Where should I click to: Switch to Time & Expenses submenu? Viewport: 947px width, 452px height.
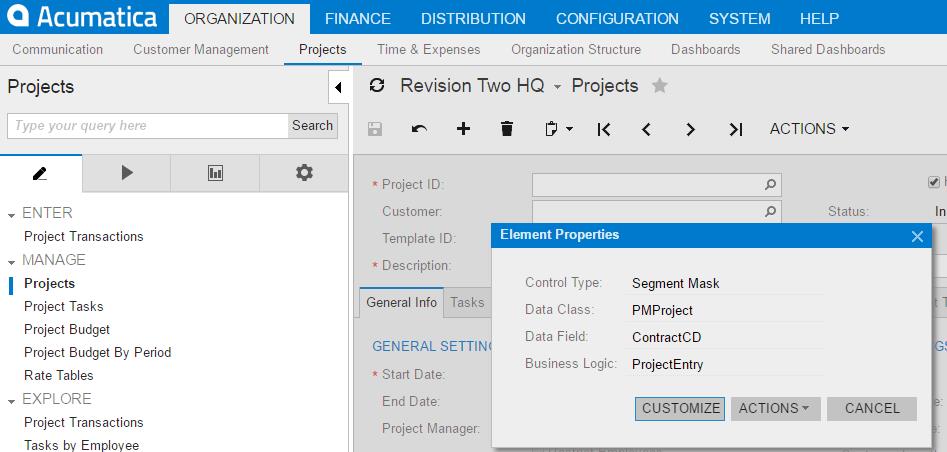point(428,50)
